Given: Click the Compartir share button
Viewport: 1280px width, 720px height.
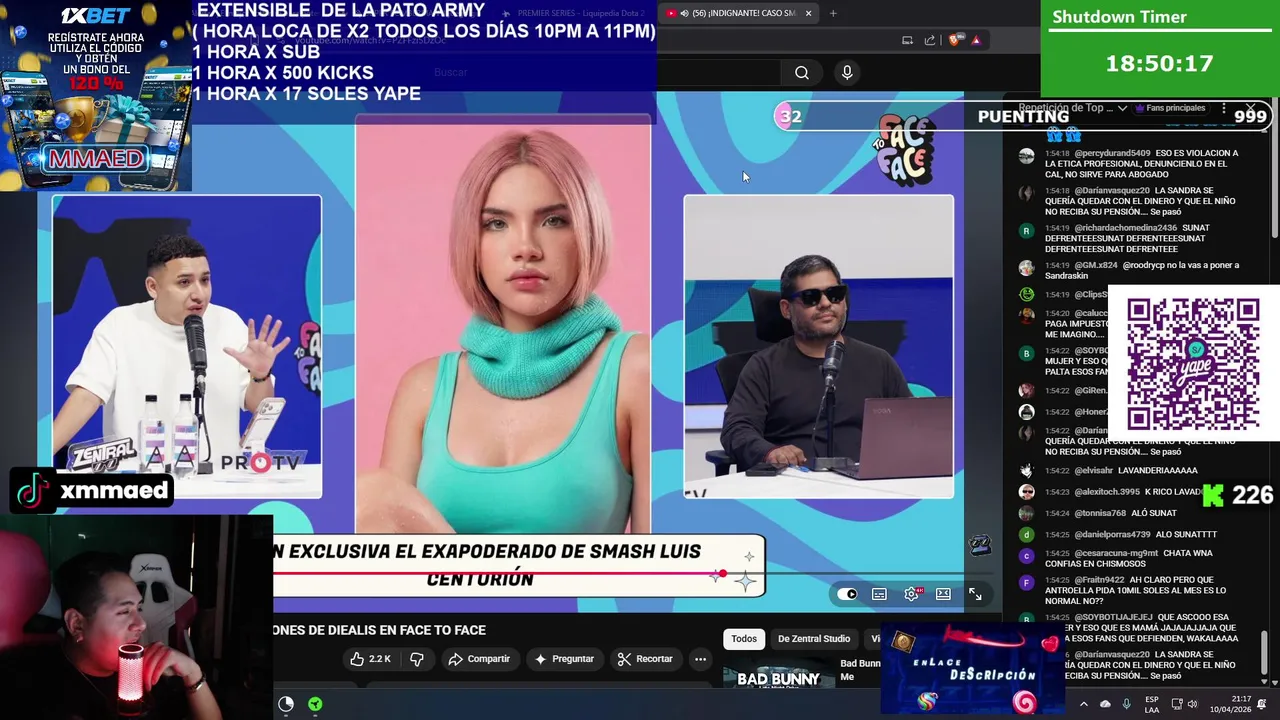Looking at the screenshot, I should (x=480, y=659).
